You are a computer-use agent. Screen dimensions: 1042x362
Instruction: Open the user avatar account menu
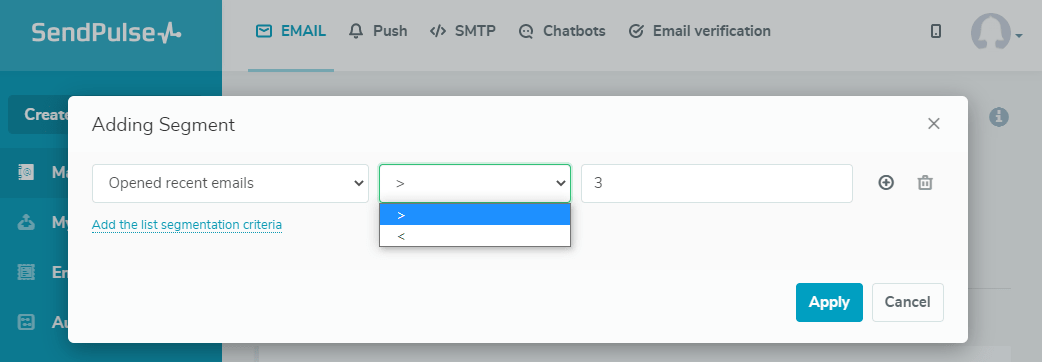[995, 32]
